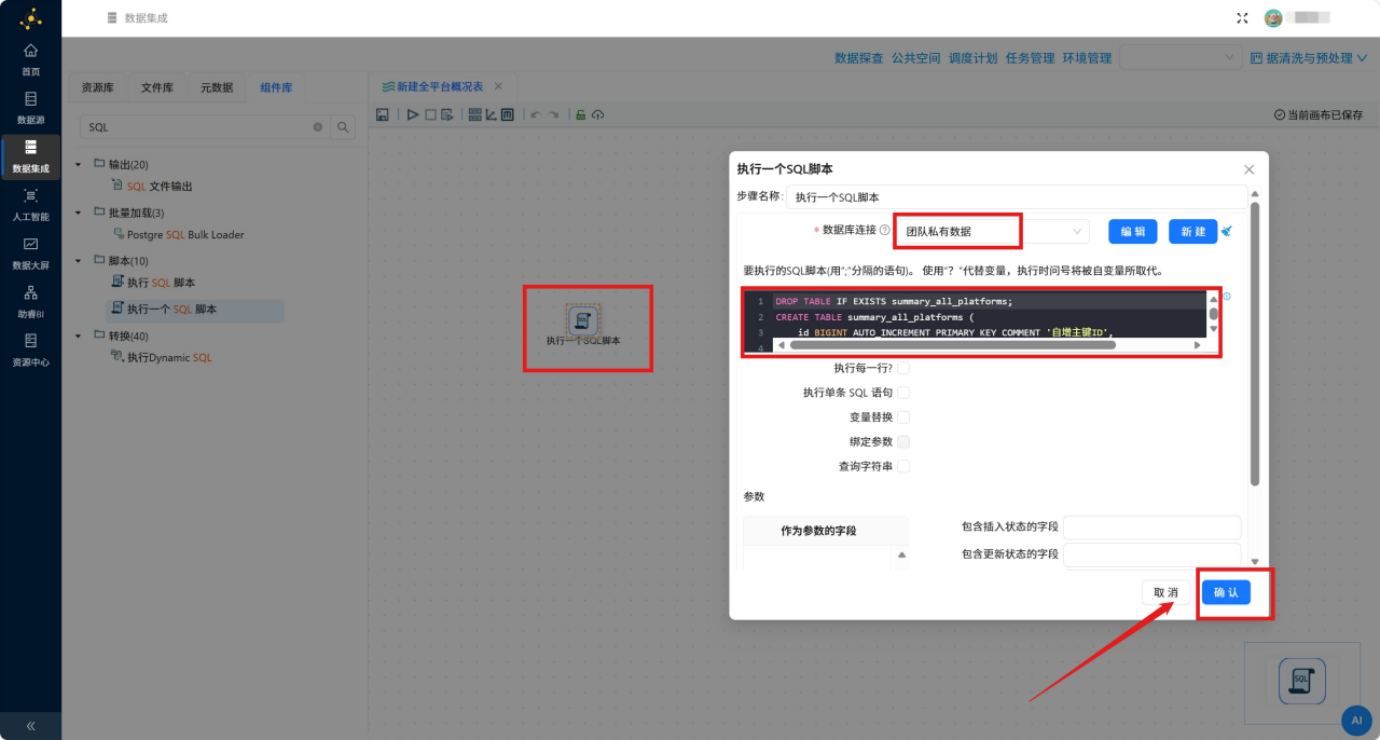Click the boxed 'm' icon in toolbar
This screenshot has width=1380, height=740.
point(507,115)
